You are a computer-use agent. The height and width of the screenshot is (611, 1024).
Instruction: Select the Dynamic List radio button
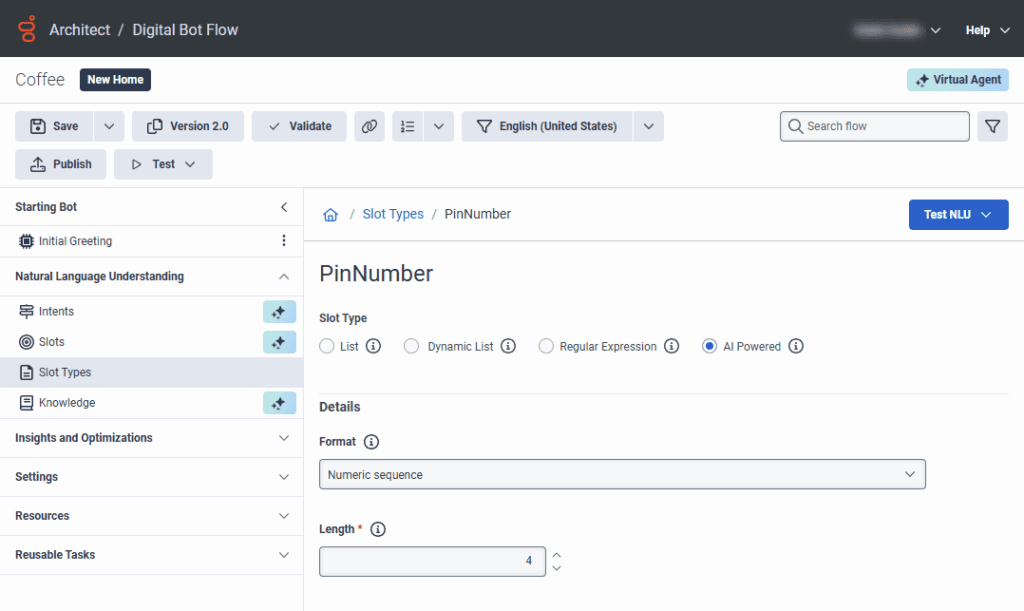411,346
